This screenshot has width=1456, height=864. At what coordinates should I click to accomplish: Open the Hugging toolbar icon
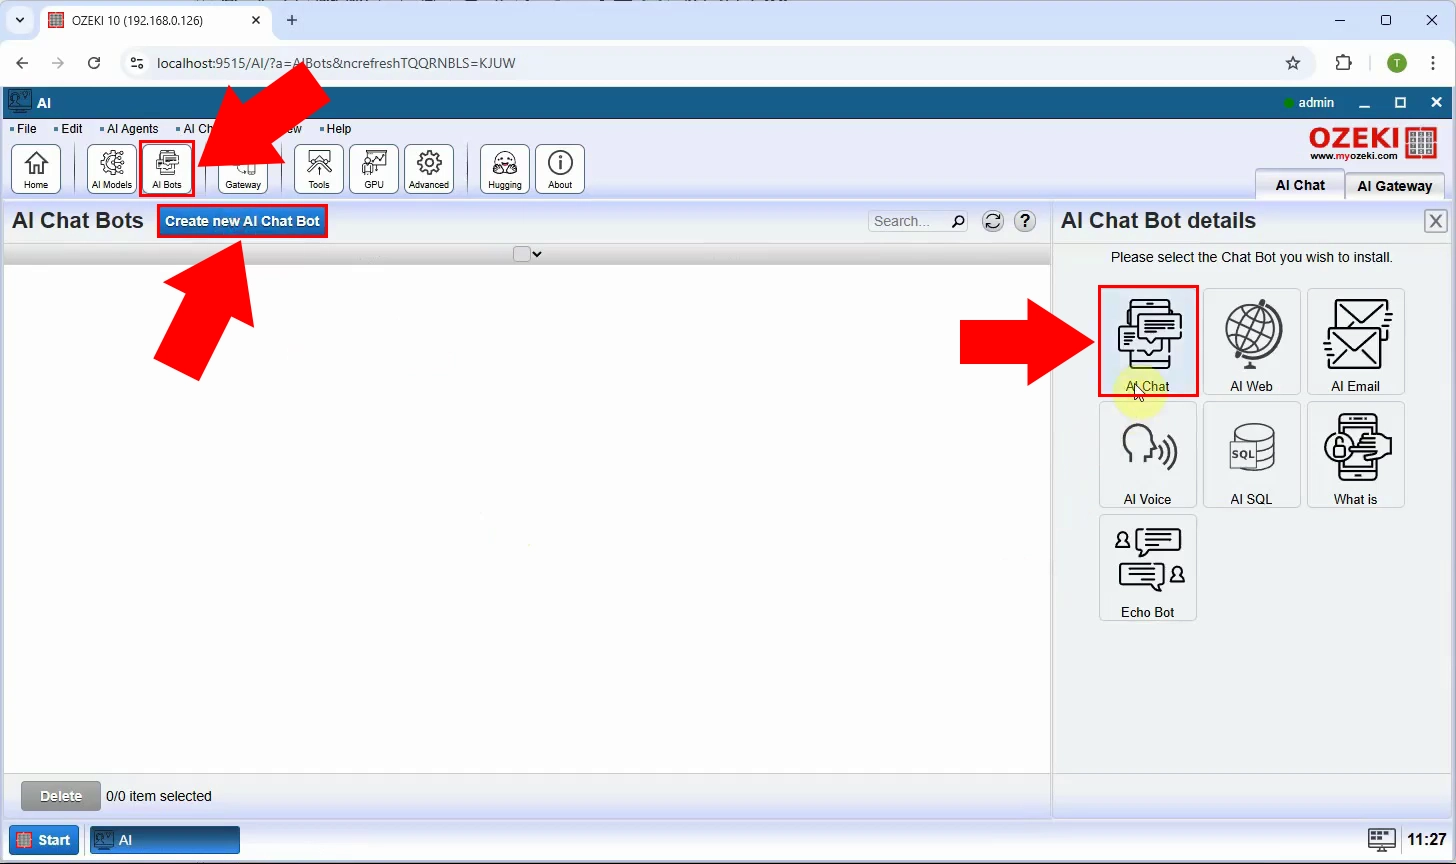505,168
